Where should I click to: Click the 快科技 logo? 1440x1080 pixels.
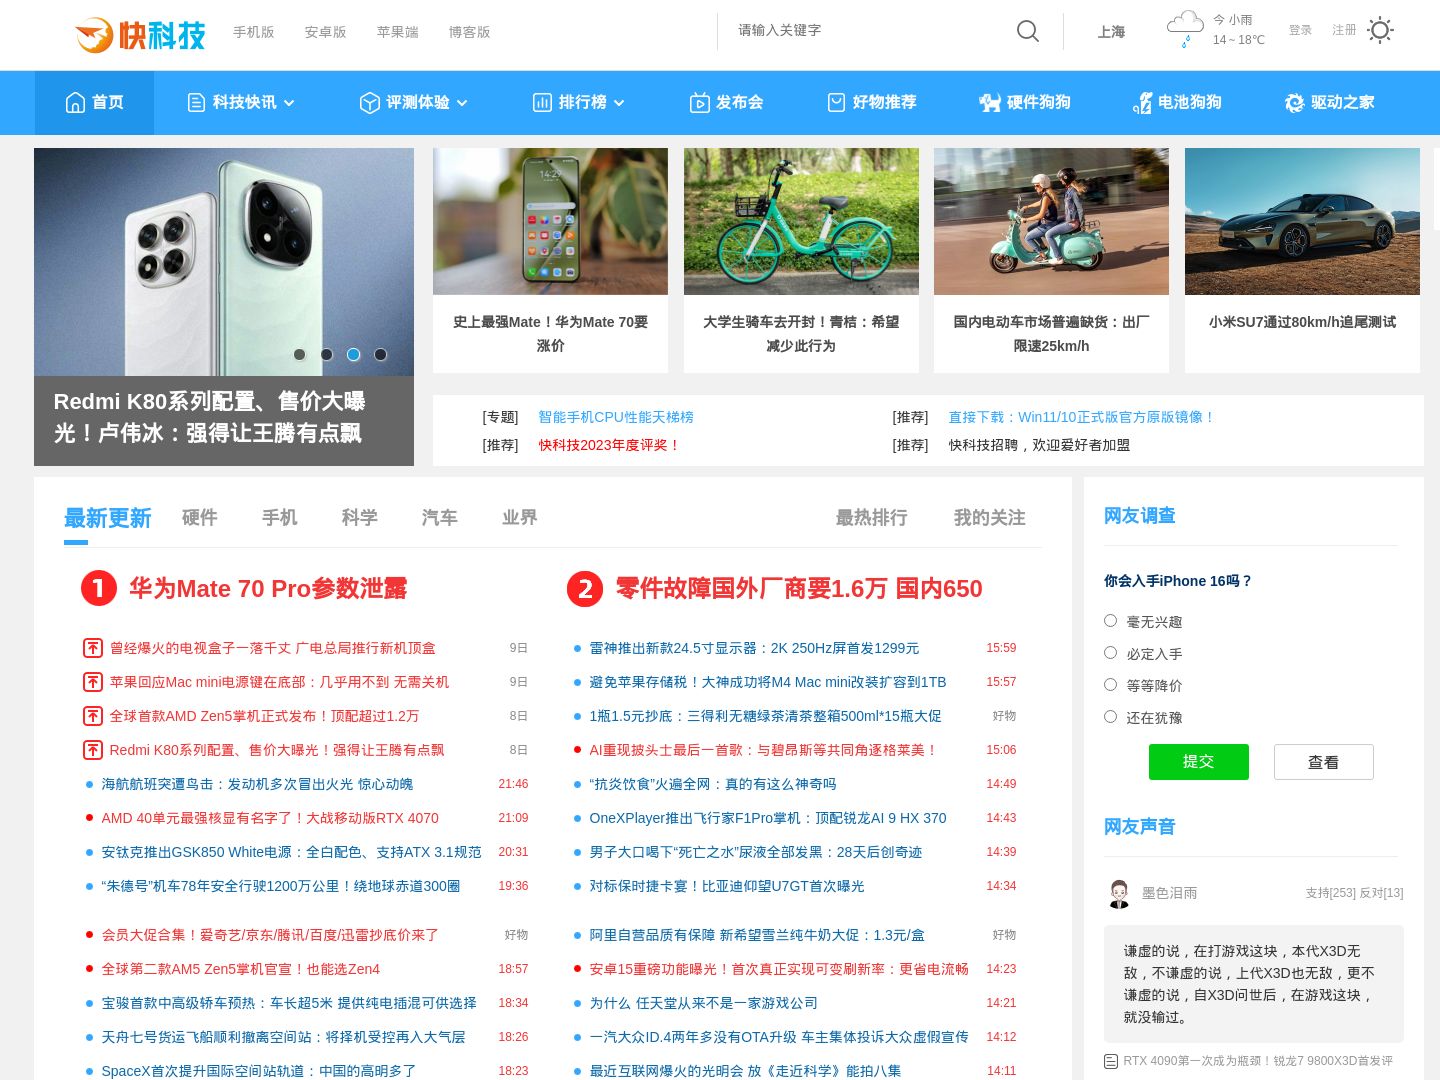tap(141, 35)
